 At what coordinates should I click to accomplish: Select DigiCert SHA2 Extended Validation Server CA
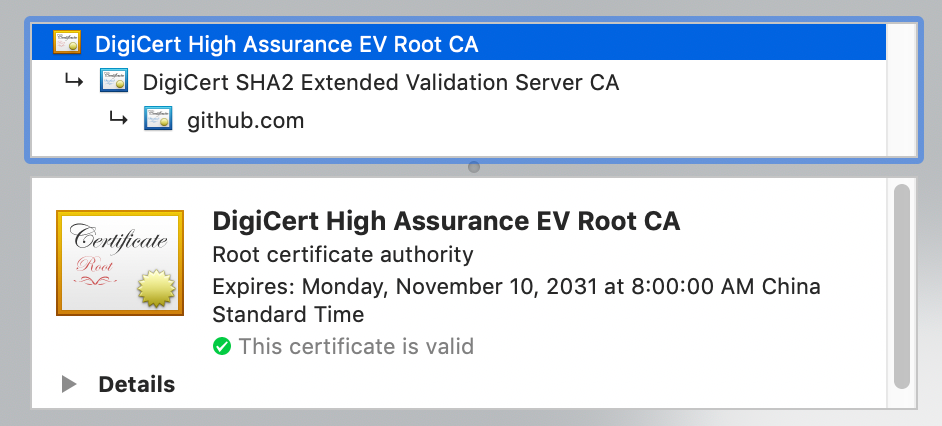click(459, 81)
